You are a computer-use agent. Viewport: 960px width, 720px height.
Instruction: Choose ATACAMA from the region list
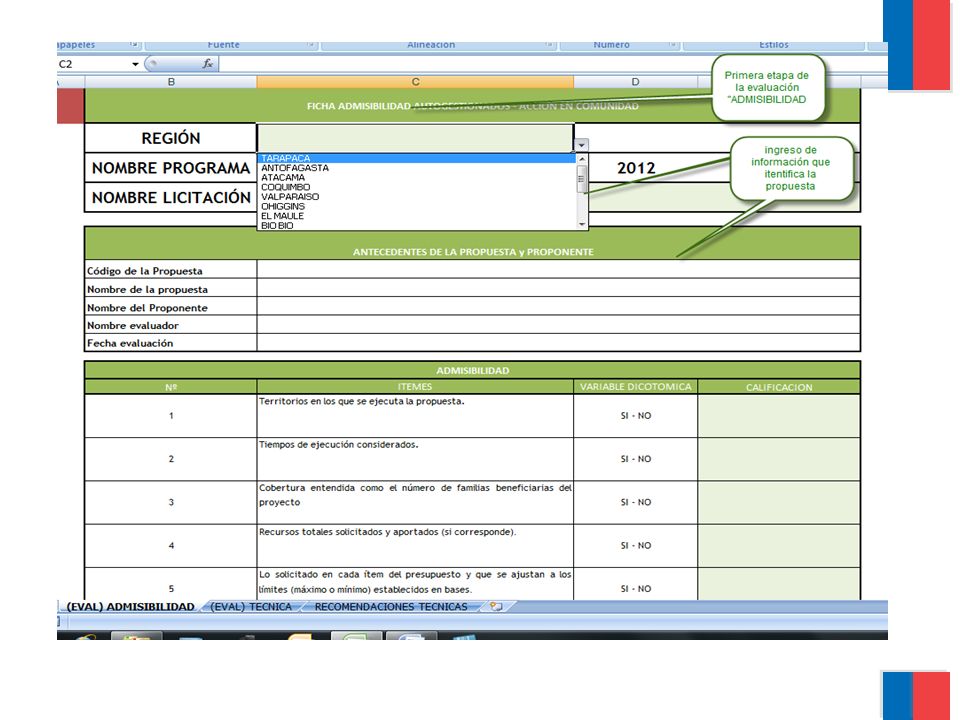coord(416,178)
